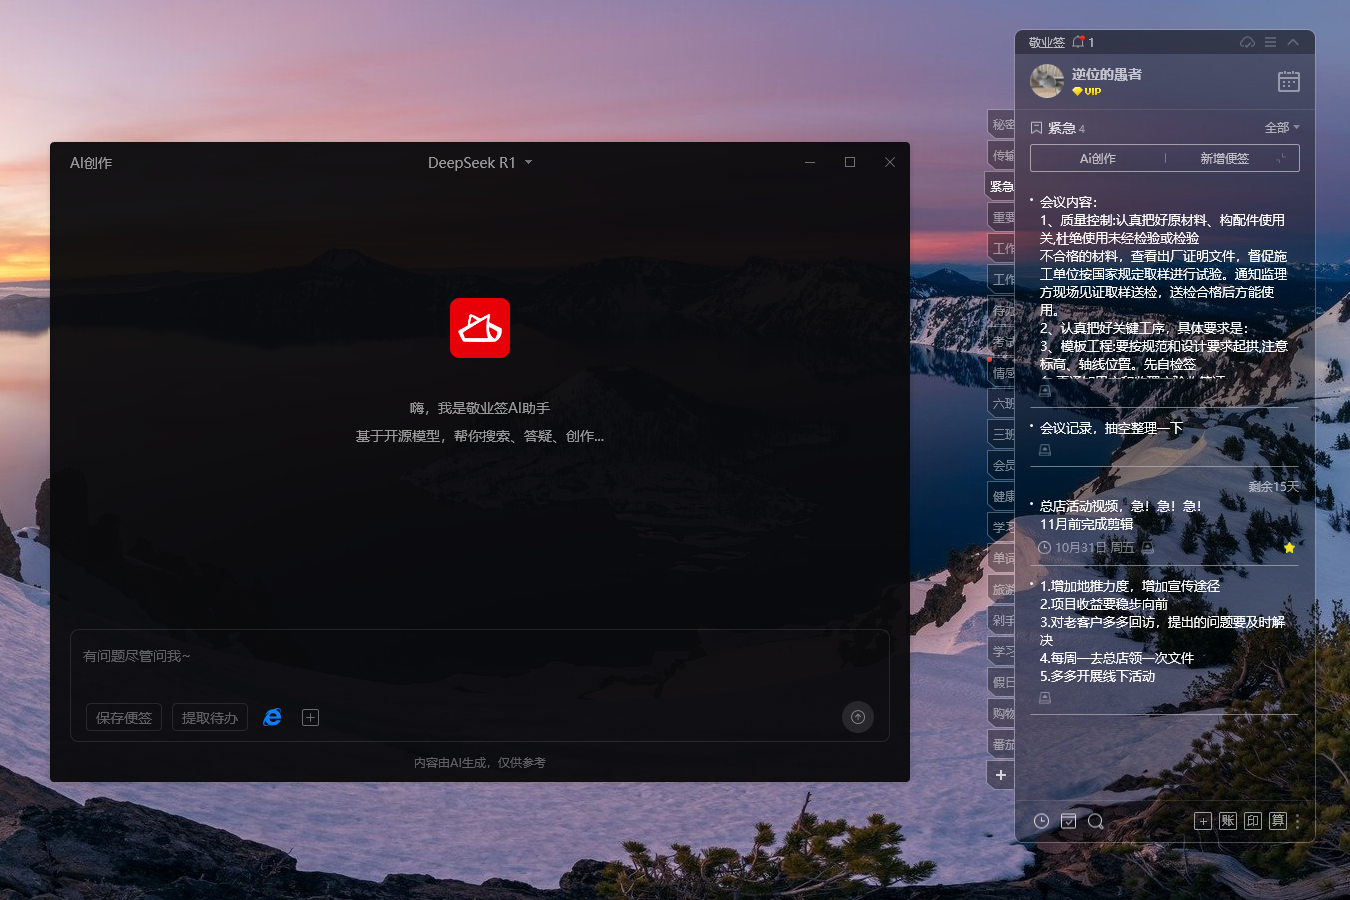The image size is (1350, 900).
Task: Collapse the 敬业签 panel with the chevron
Action: pyautogui.click(x=1293, y=42)
